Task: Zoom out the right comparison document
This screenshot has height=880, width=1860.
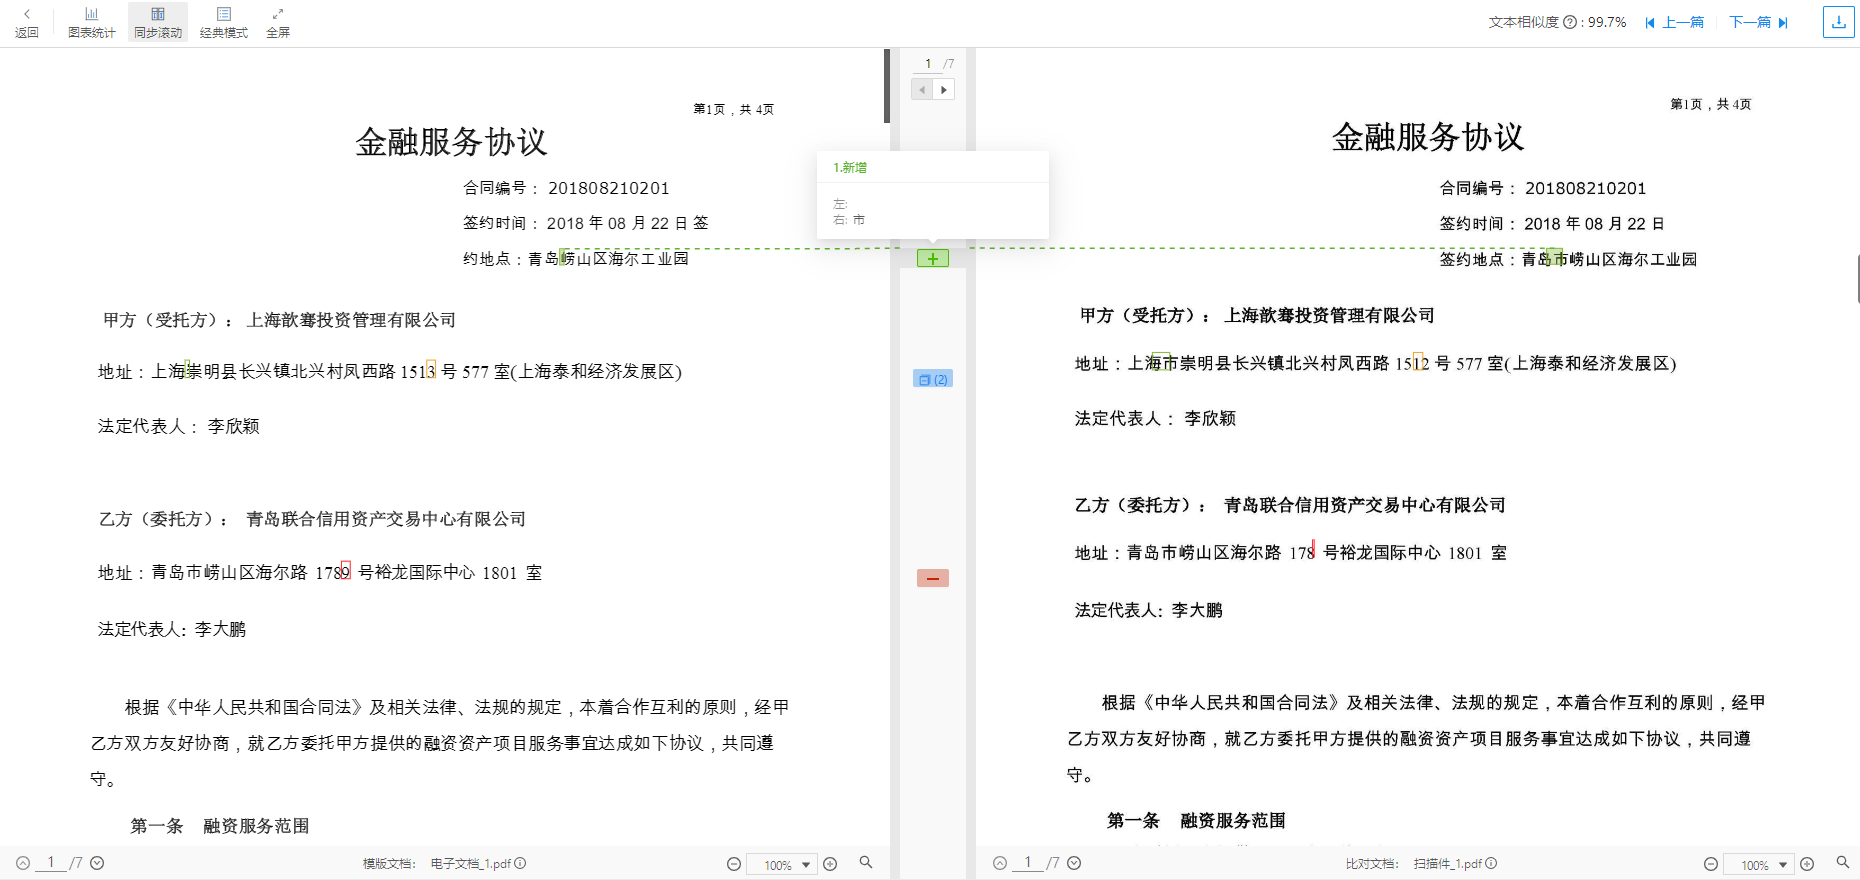Action: pos(1711,864)
